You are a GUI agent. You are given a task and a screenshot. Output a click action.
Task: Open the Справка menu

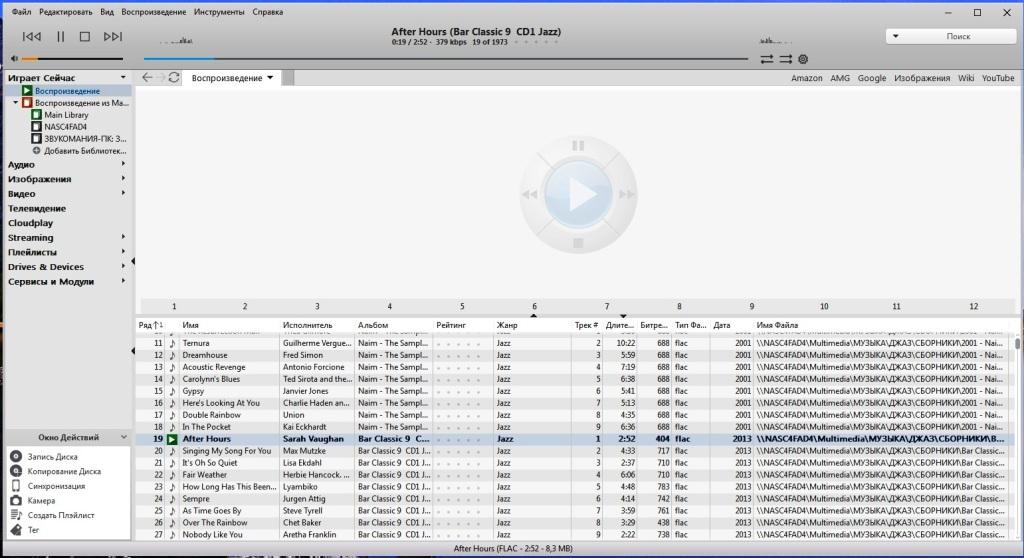click(267, 12)
